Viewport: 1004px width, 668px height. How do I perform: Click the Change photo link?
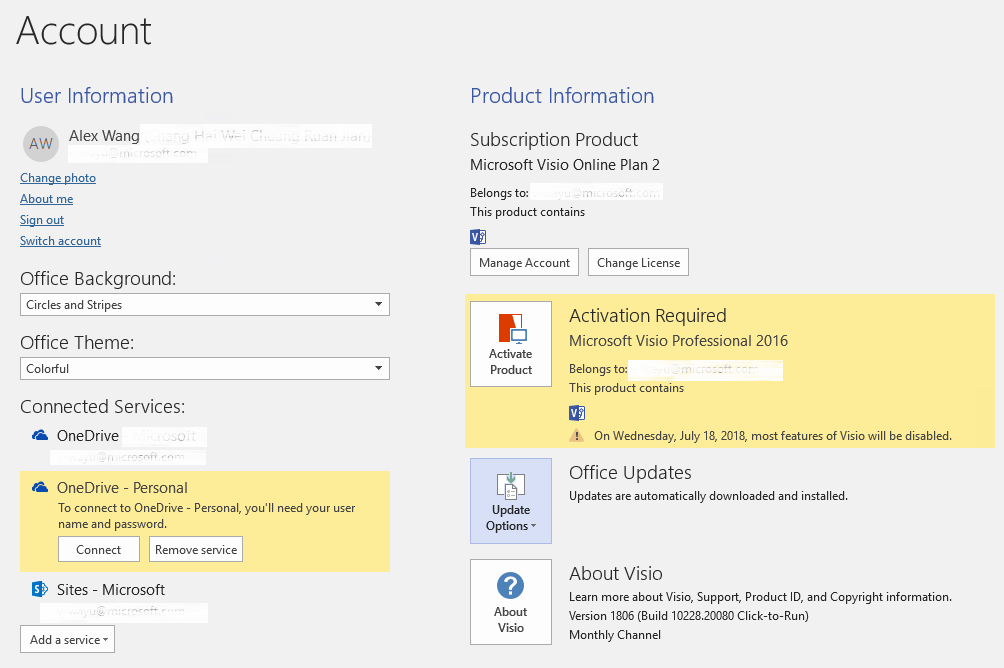pyautogui.click(x=58, y=178)
